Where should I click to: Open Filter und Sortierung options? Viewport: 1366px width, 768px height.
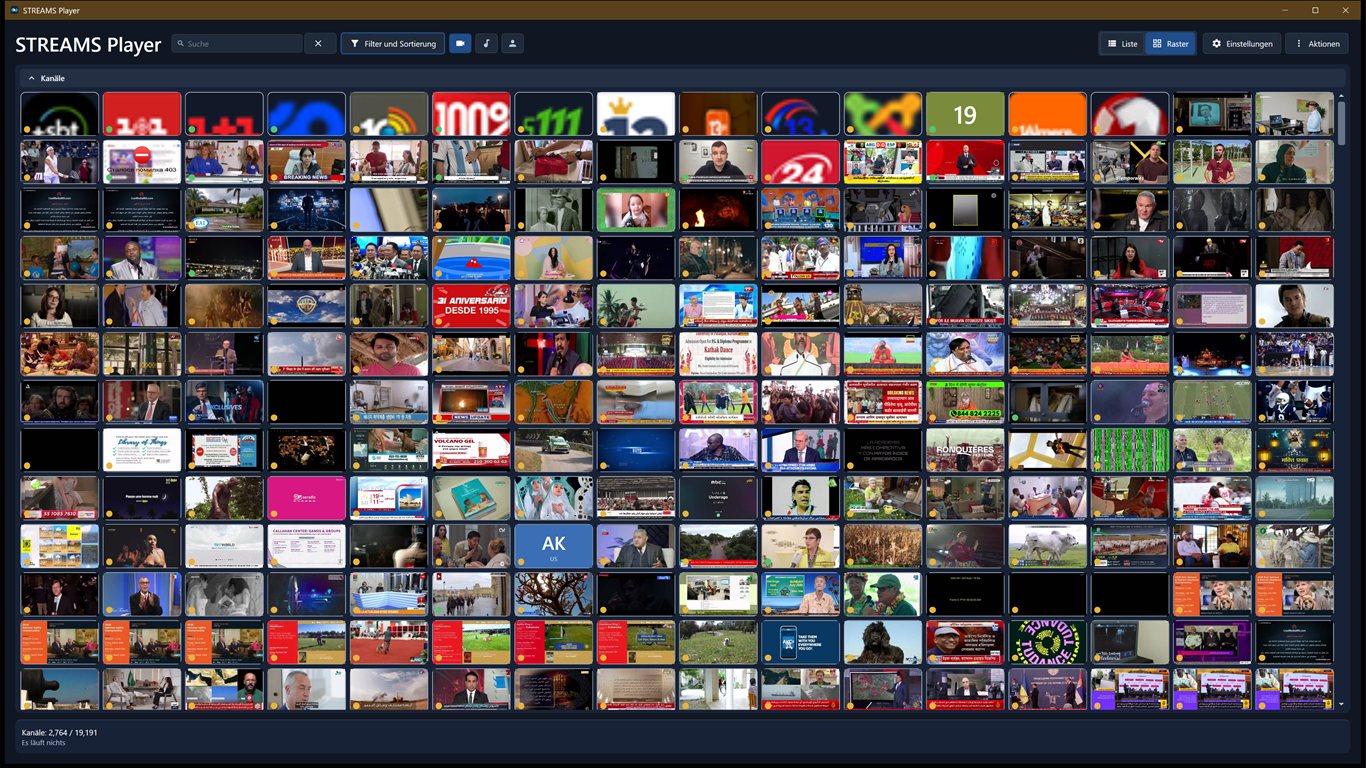pos(392,44)
